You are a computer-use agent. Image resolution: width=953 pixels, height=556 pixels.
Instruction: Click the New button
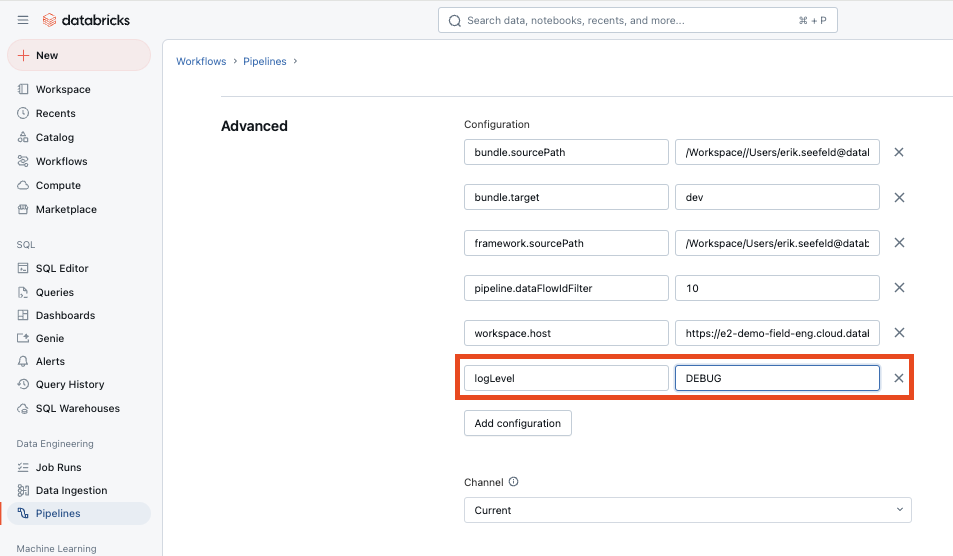point(78,55)
